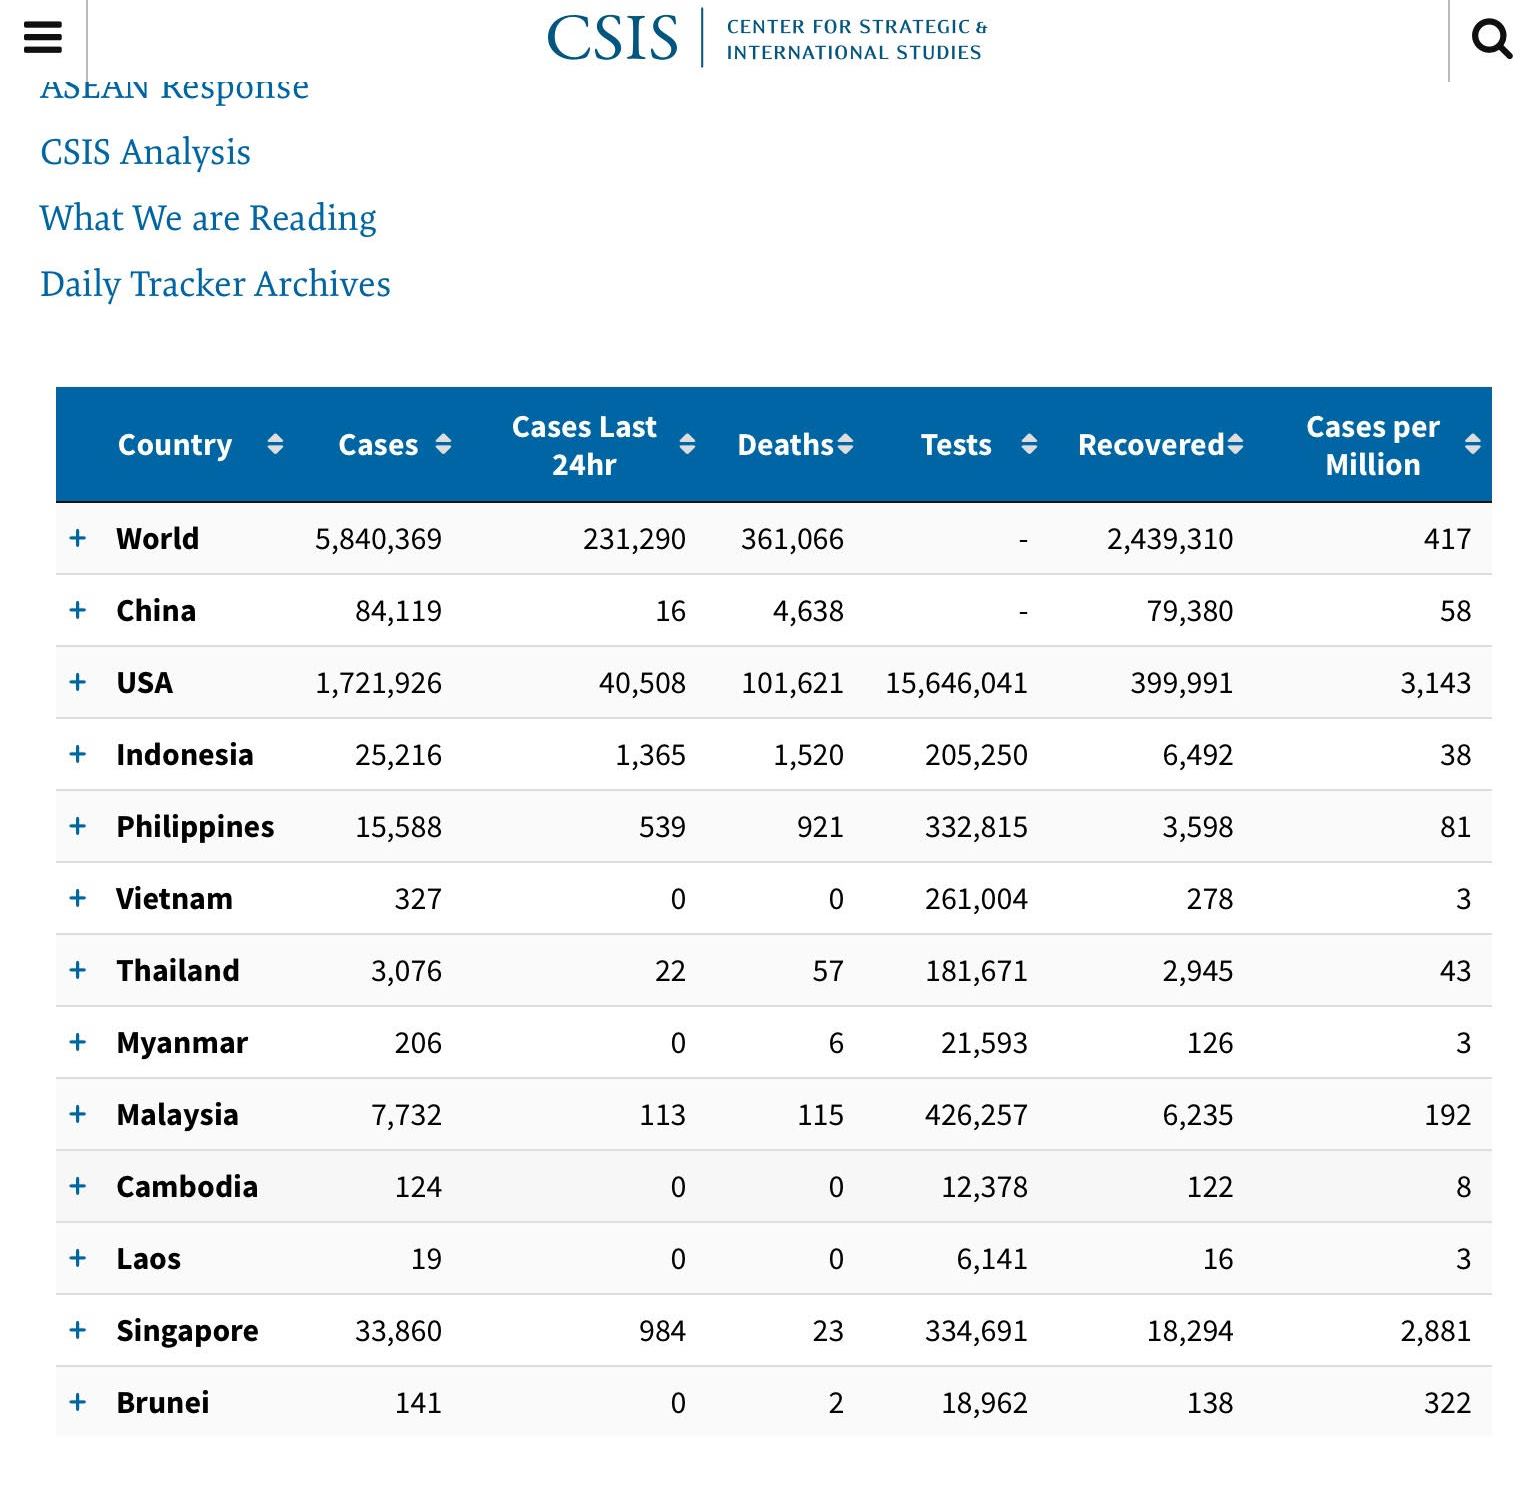The width and height of the screenshot is (1536, 1498).
Task: Expand the USA row with plus sign
Action: coord(78,682)
